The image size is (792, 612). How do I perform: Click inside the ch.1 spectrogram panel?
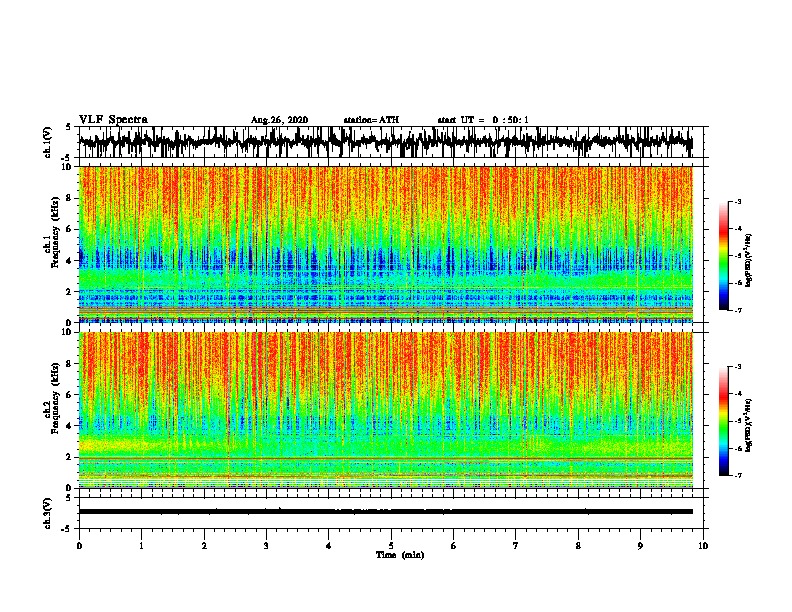click(x=385, y=244)
